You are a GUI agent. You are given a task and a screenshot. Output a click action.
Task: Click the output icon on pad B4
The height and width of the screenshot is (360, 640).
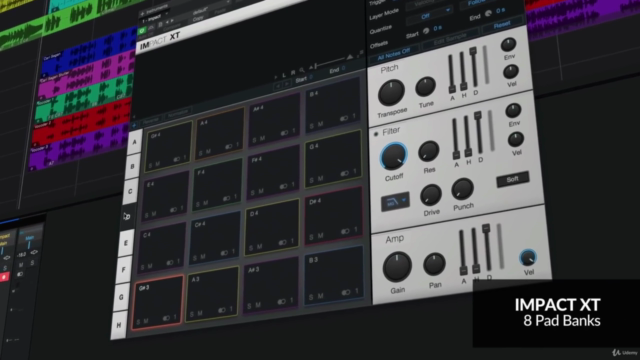pyautogui.click(x=344, y=118)
